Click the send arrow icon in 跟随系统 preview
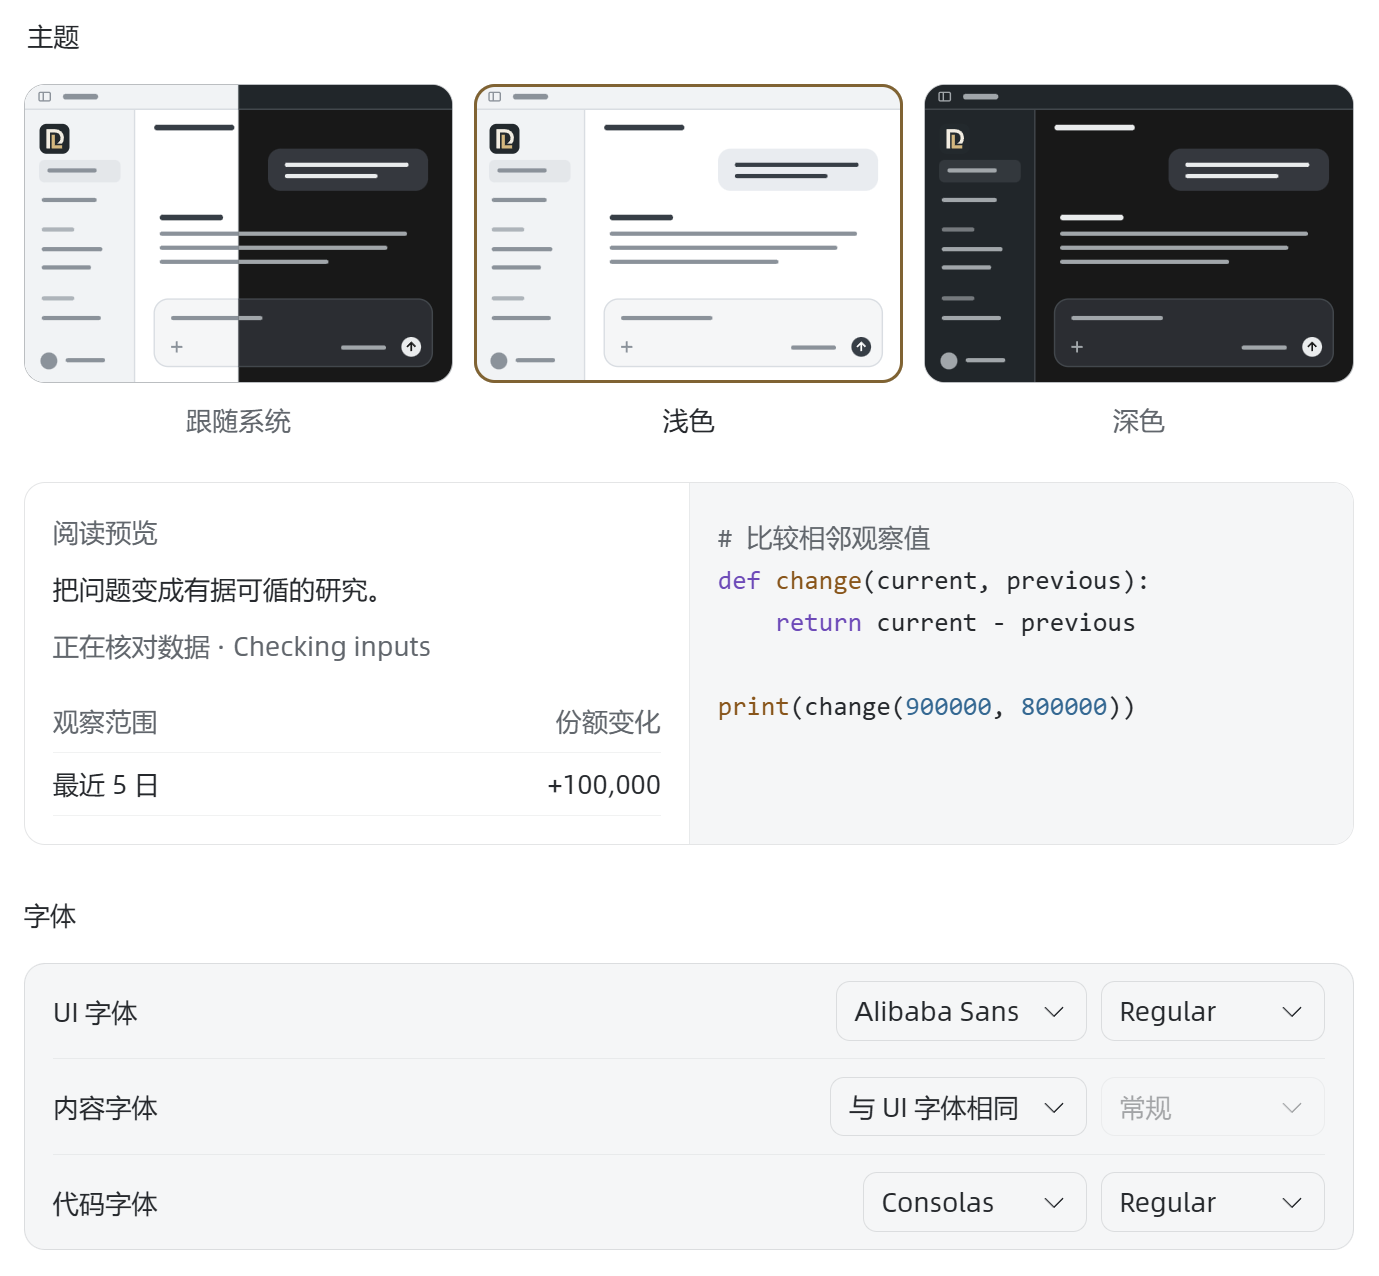This screenshot has width=1379, height=1276. [x=411, y=347]
